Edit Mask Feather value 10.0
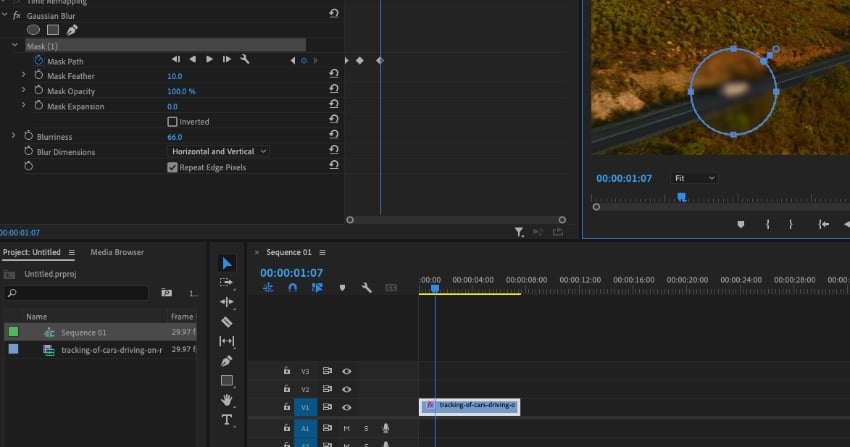The height and width of the screenshot is (447, 850). coord(175,76)
